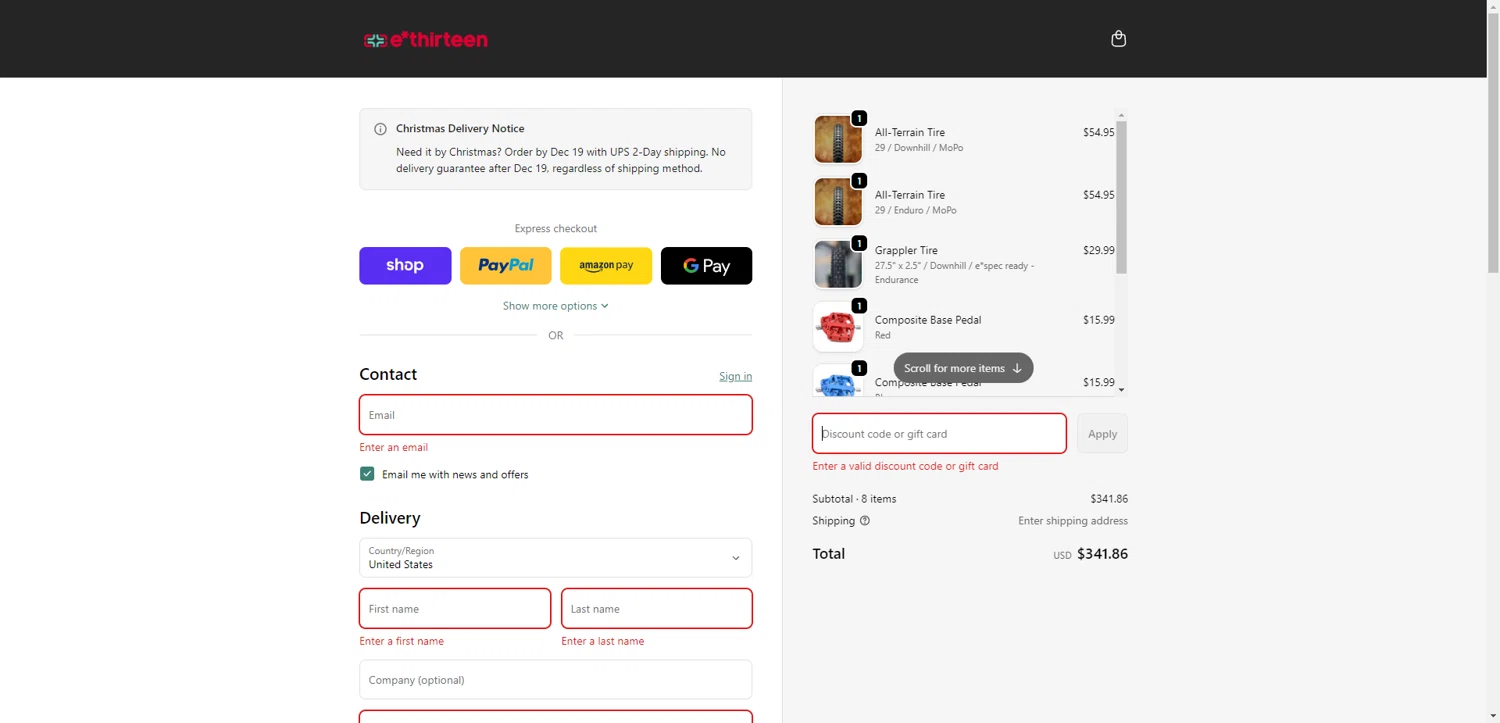Click the order list scroll-down arrow
This screenshot has height=723, width=1500.
(1121, 390)
